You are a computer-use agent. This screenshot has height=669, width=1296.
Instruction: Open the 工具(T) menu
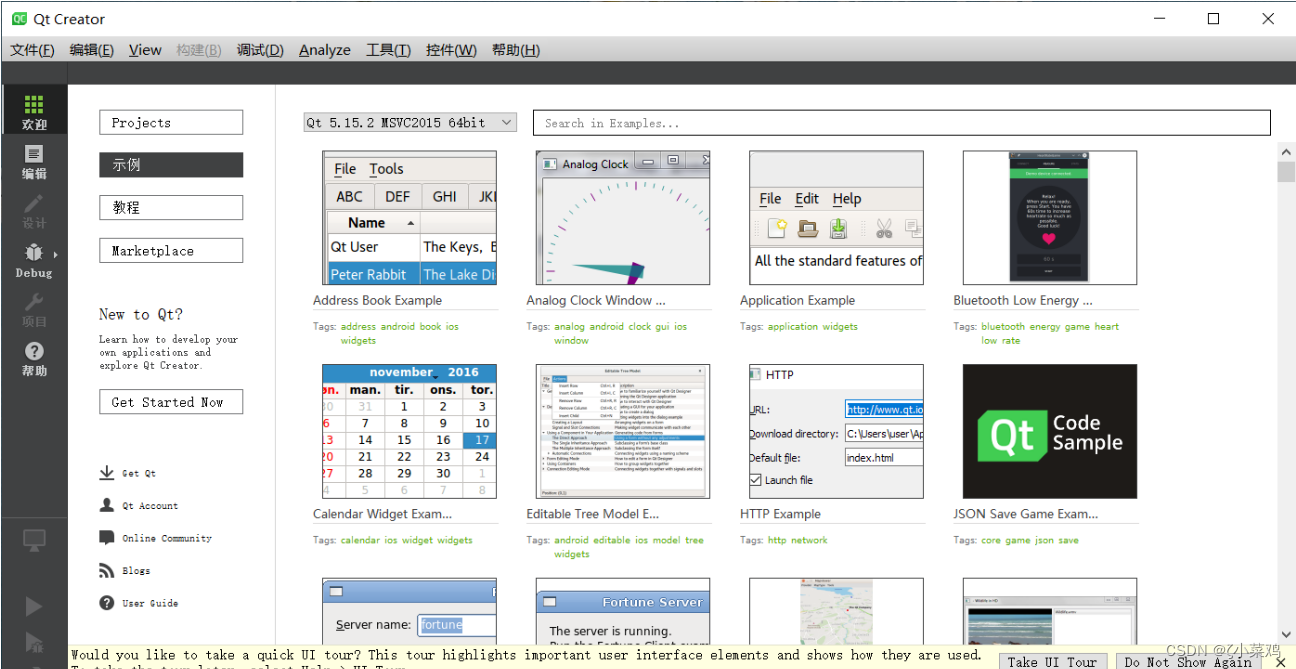click(388, 50)
